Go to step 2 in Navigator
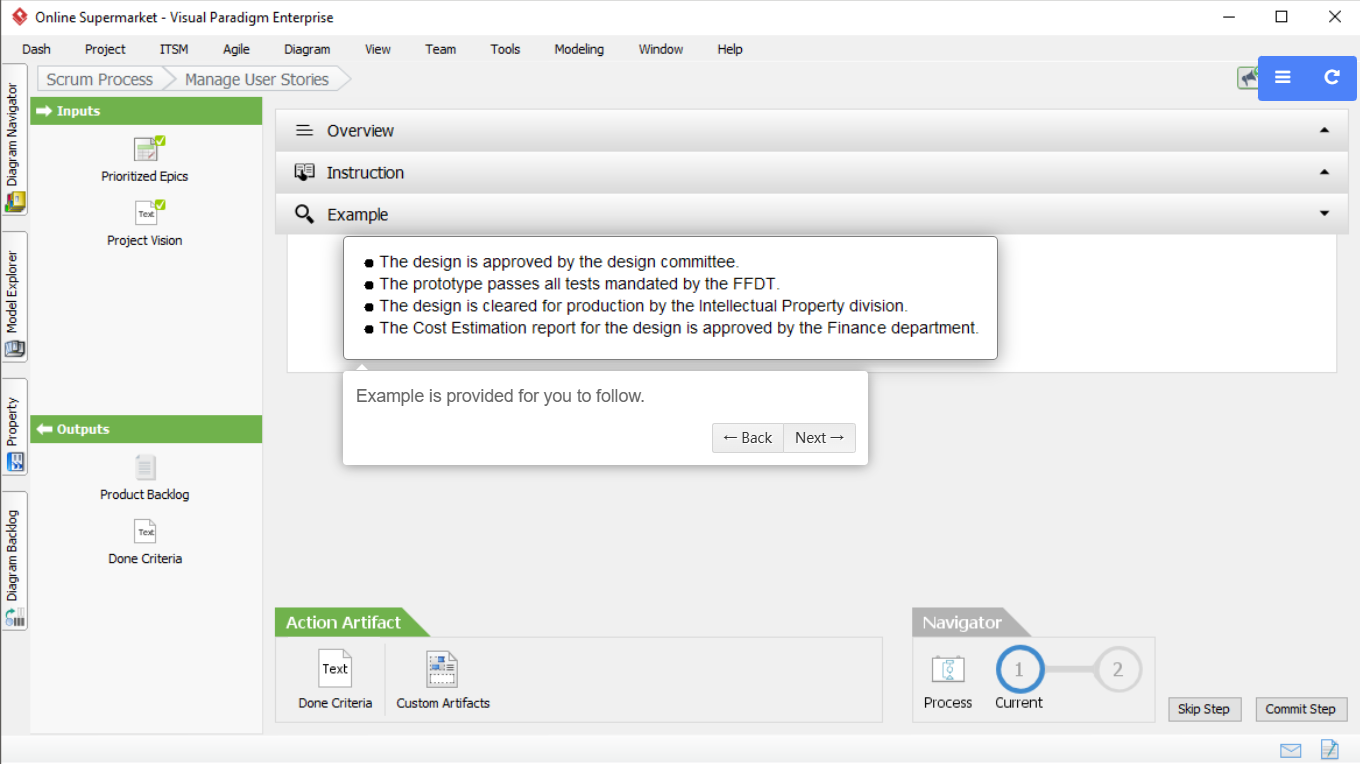This screenshot has height=764, width=1360. pos(1118,670)
